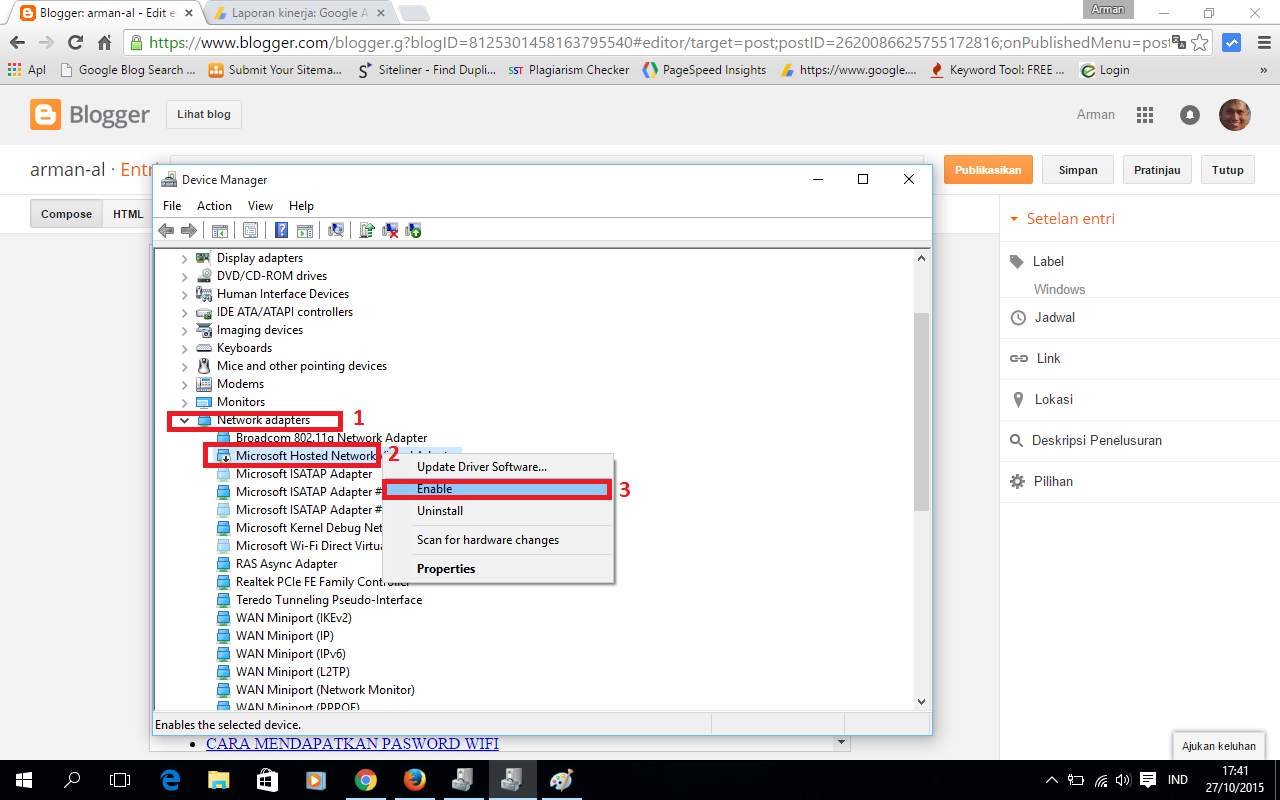Screen dimensions: 1280x800
Task: Expand Display adapters node
Action: [184, 258]
